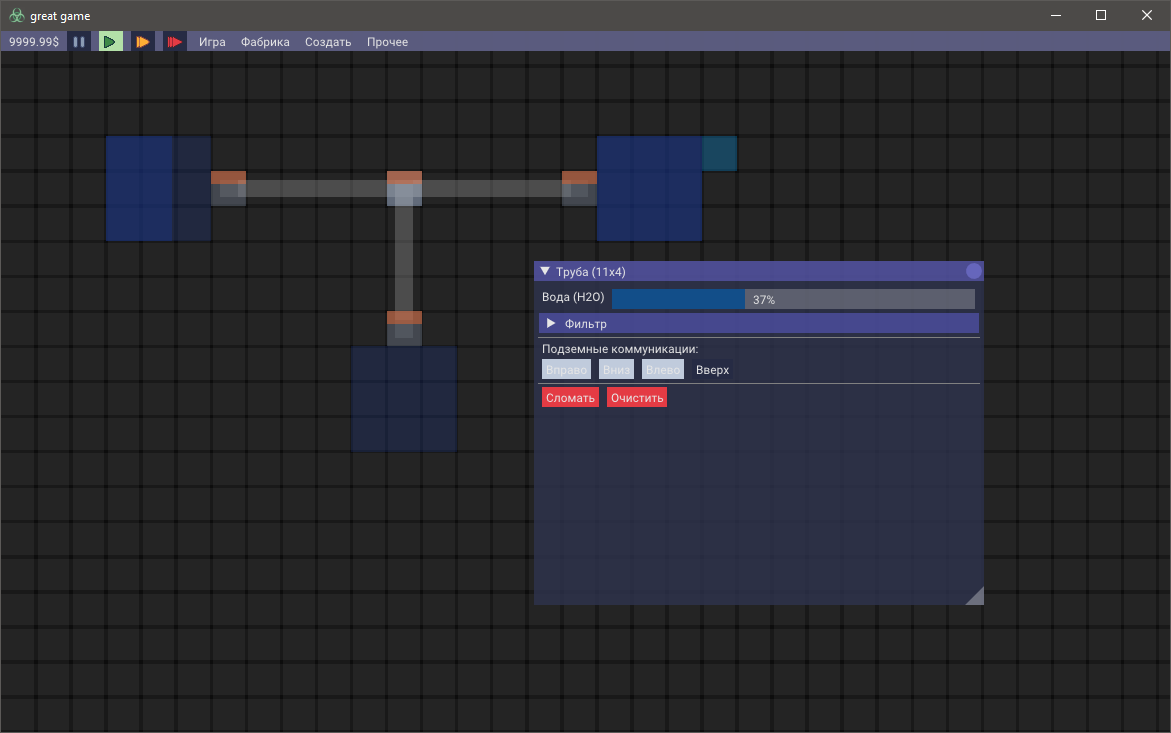This screenshot has height=733, width=1171.
Task: Click the Сломать button
Action: [570, 398]
